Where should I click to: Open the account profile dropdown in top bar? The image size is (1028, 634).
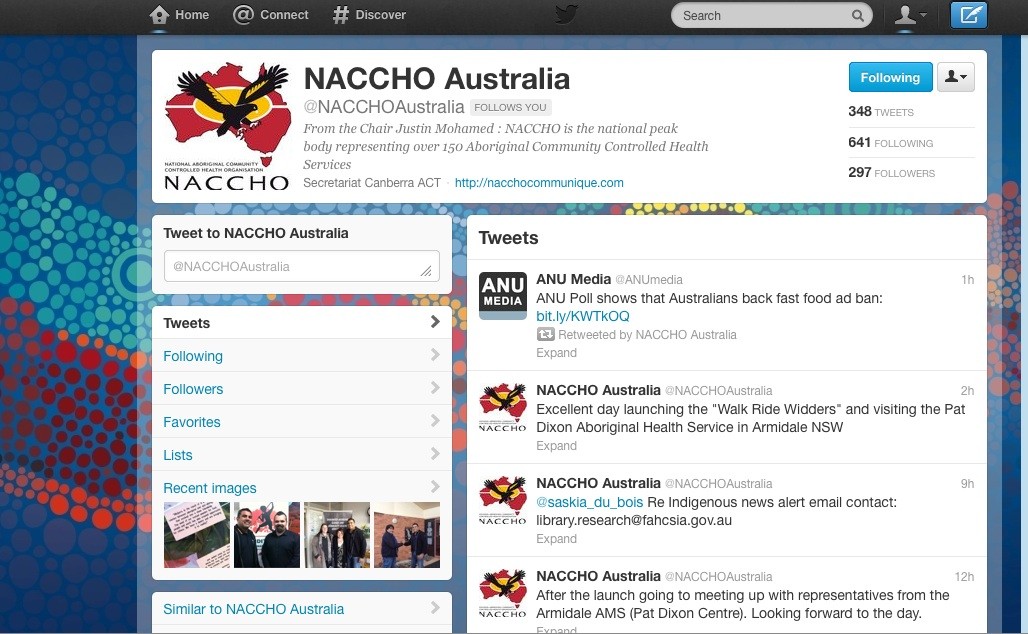[x=910, y=15]
